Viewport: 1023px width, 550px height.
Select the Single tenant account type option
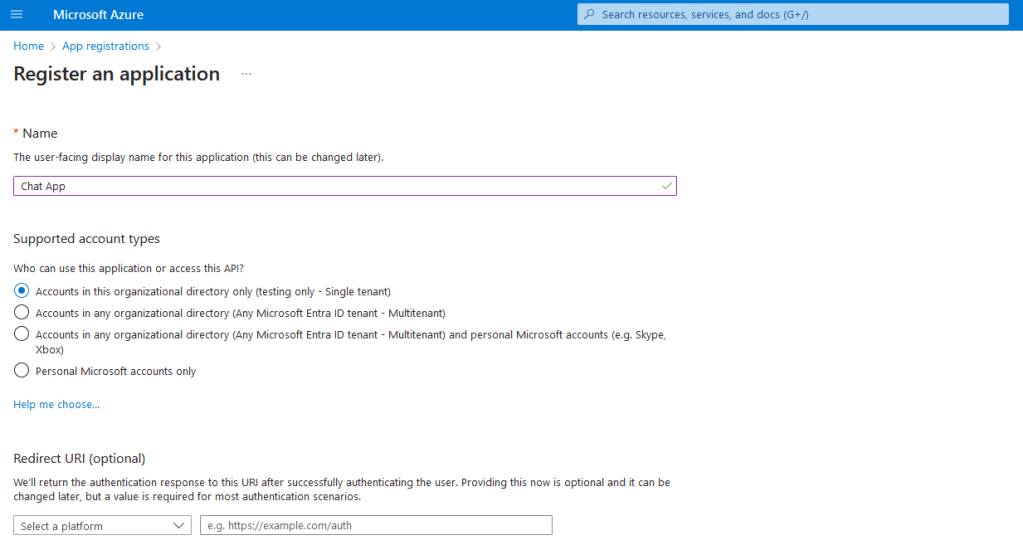click(x=22, y=291)
